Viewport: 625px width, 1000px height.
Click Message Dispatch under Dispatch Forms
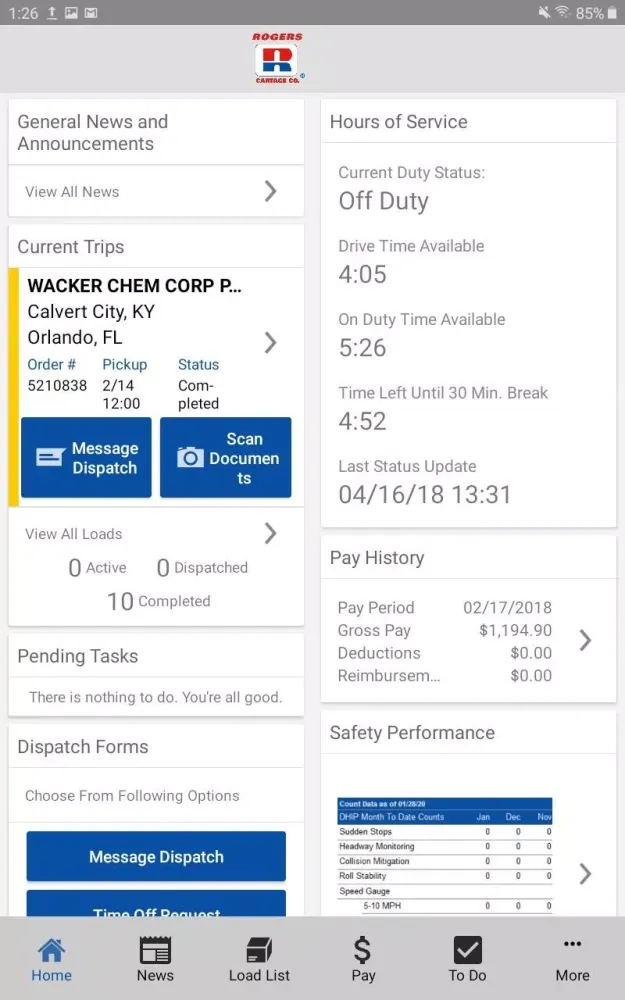156,857
